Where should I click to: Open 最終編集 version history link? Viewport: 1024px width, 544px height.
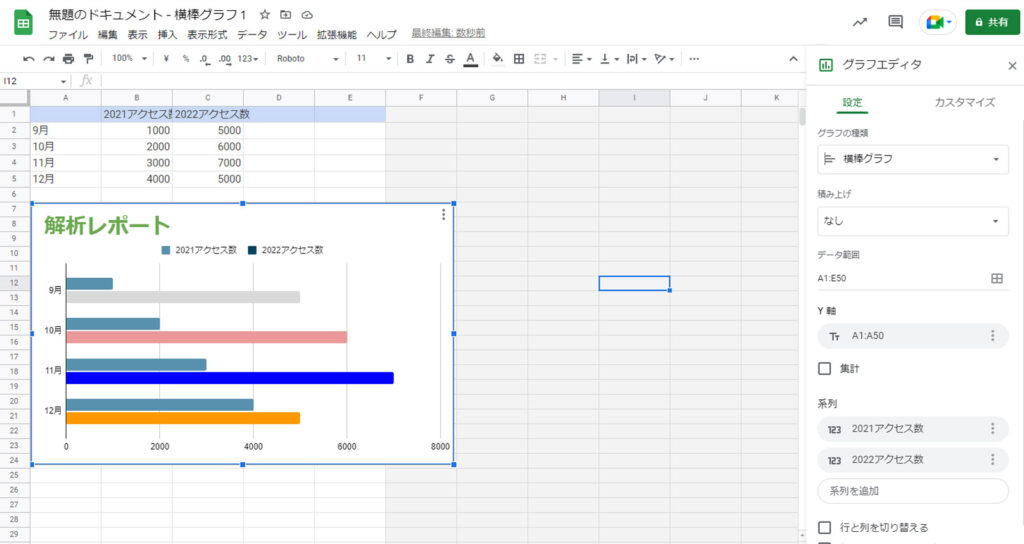coord(448,33)
